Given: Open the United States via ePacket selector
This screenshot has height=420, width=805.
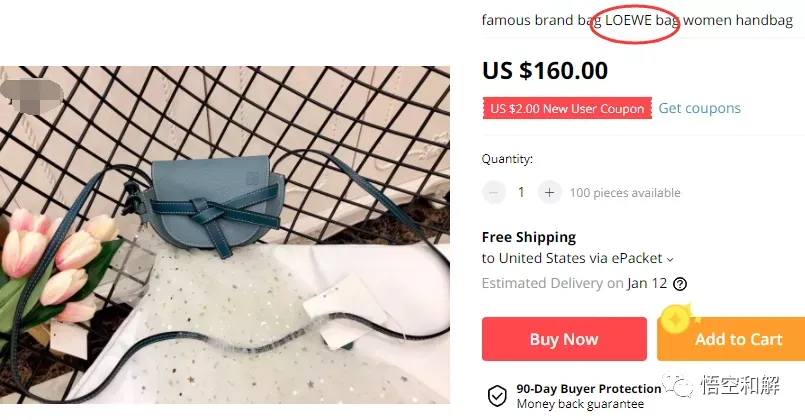Looking at the screenshot, I should [x=577, y=258].
